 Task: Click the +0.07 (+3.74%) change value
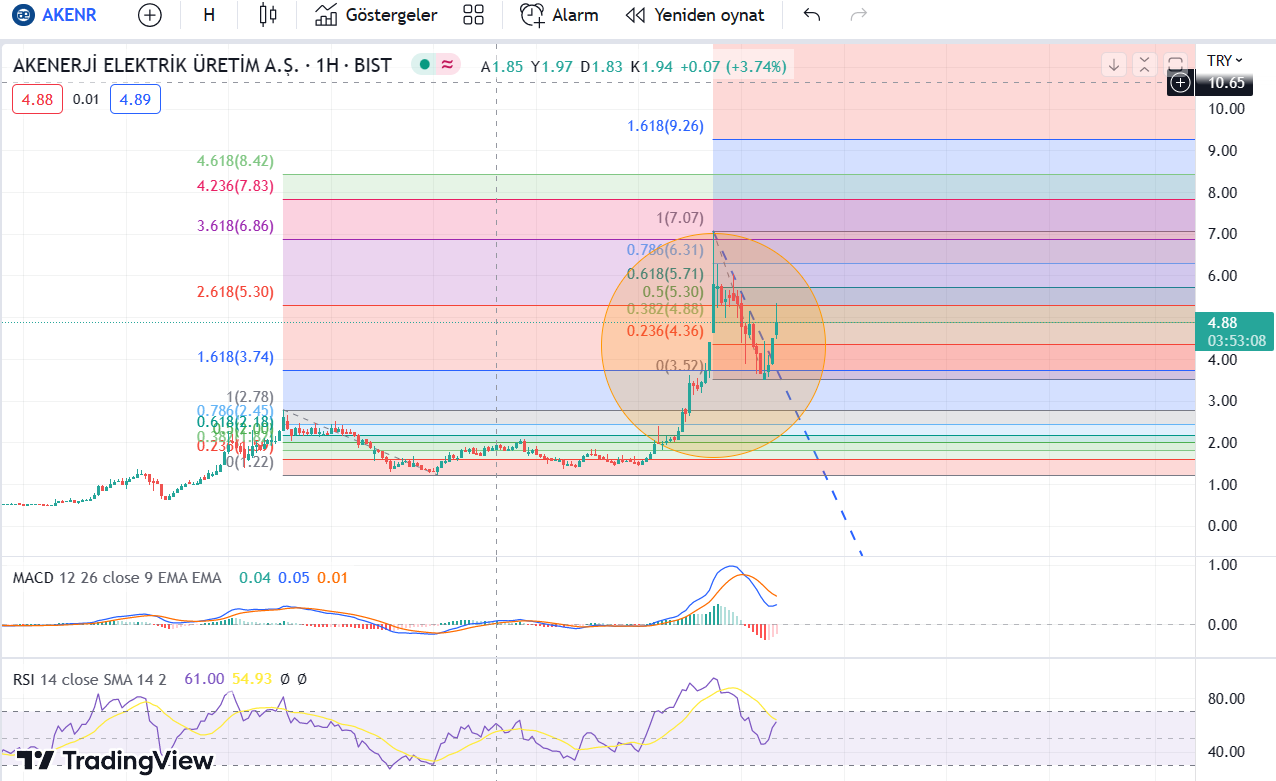[733, 66]
